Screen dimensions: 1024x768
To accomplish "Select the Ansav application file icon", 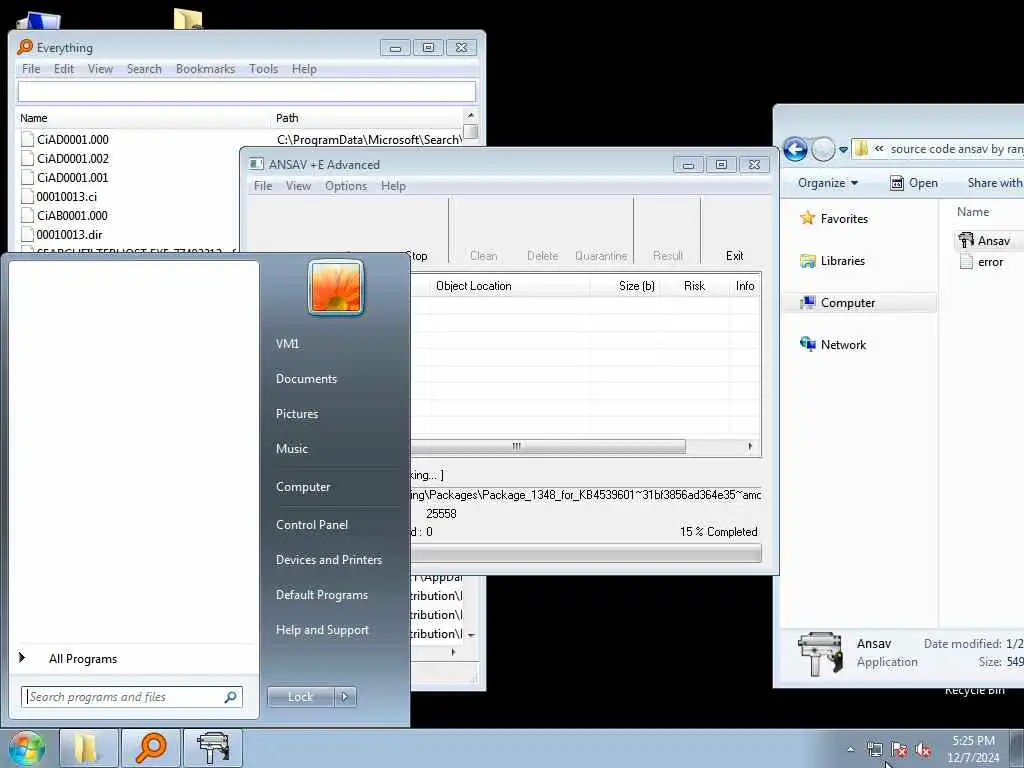I will (x=965, y=240).
